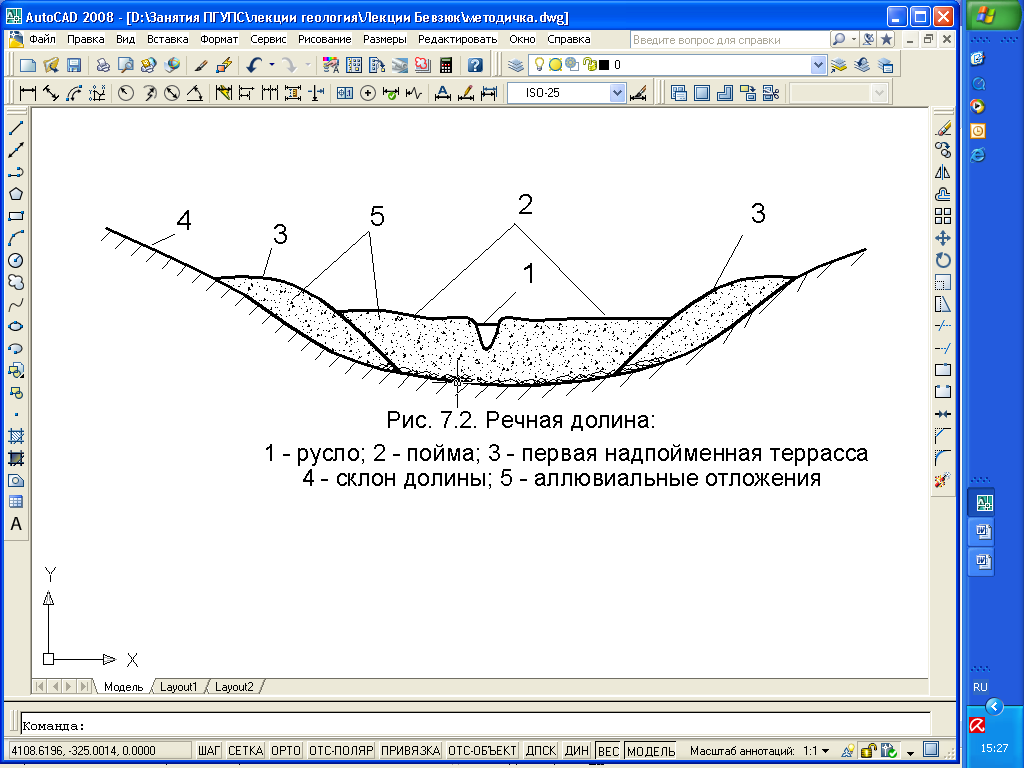Toggle МОДЕЛЬ space button

pos(651,751)
